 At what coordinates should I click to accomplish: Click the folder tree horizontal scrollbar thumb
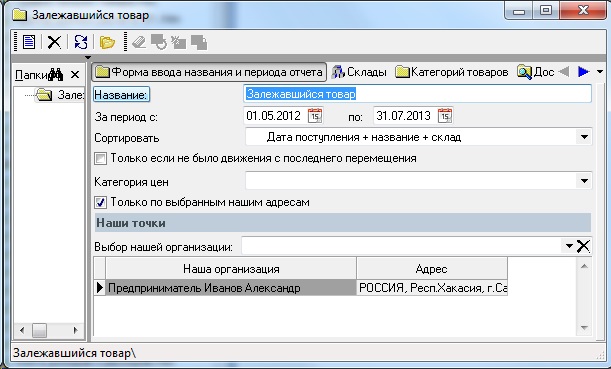tap(39, 330)
